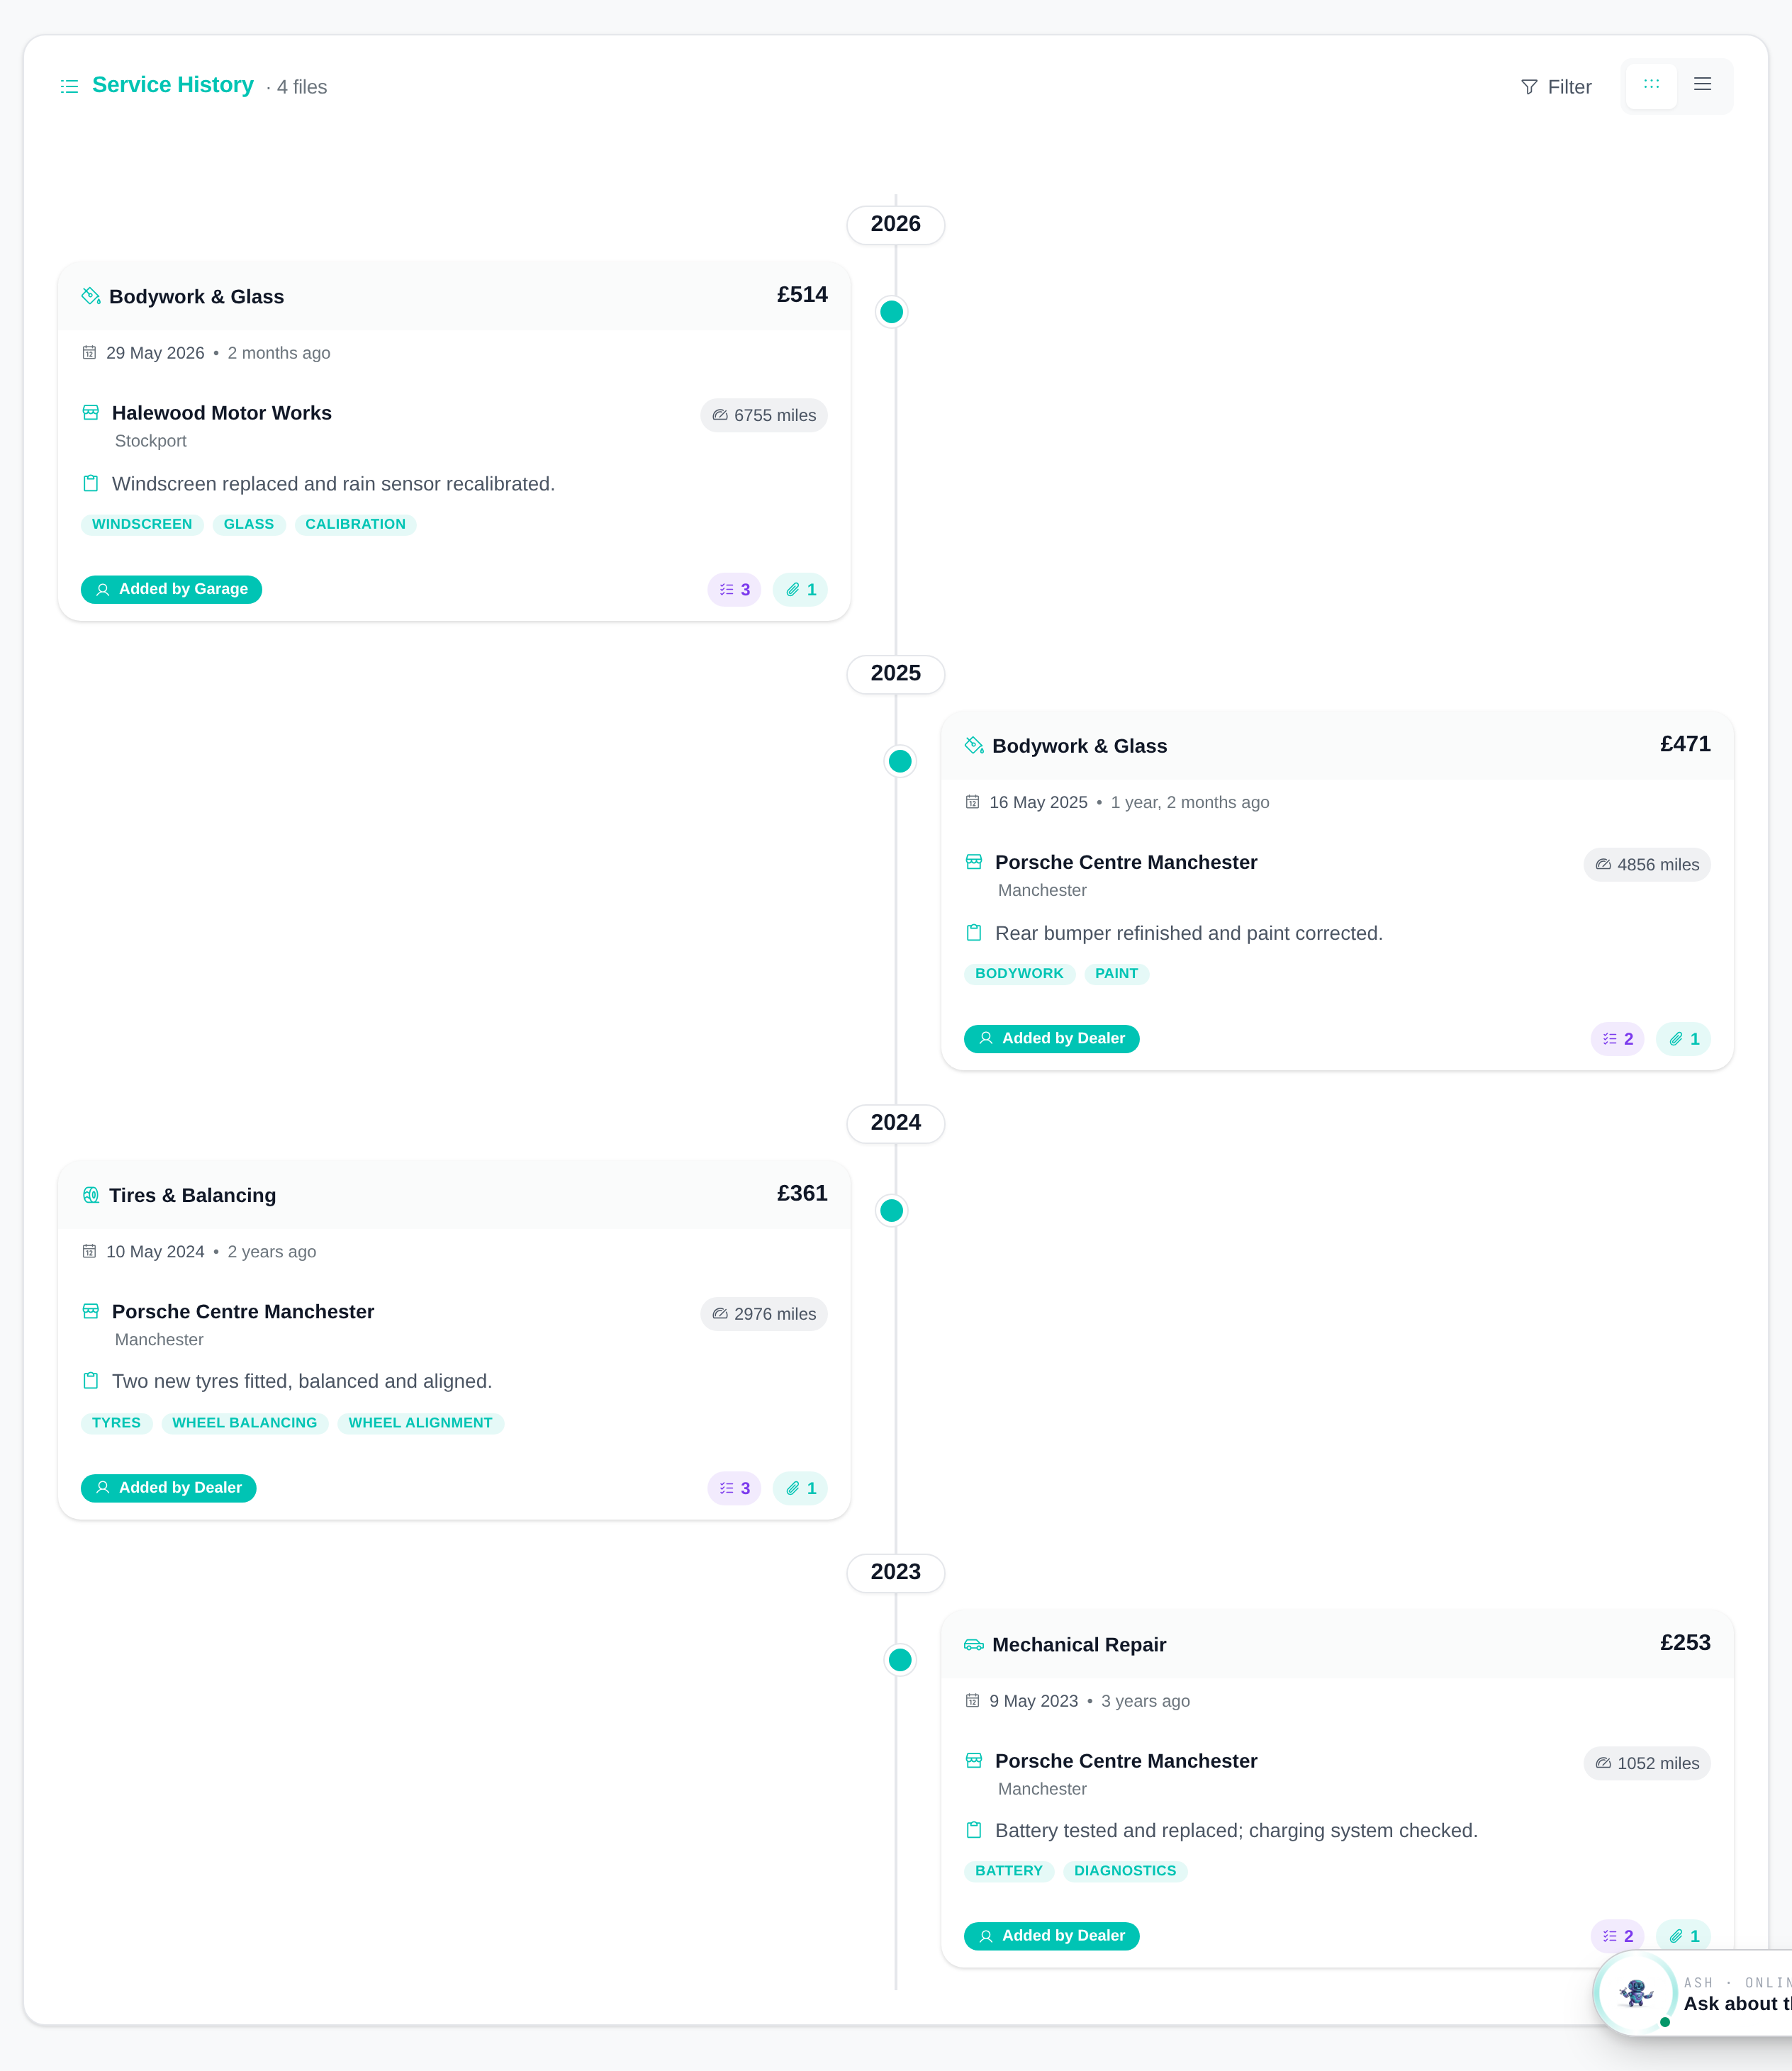Click the Added by Garage badge
The height and width of the screenshot is (2071, 1792).
[171, 590]
